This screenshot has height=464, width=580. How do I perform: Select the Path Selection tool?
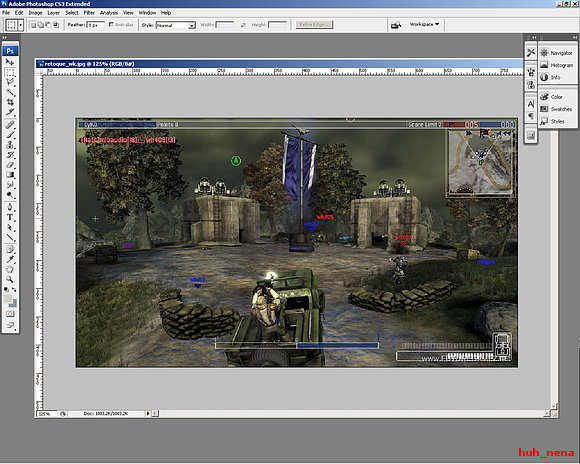[x=10, y=227]
